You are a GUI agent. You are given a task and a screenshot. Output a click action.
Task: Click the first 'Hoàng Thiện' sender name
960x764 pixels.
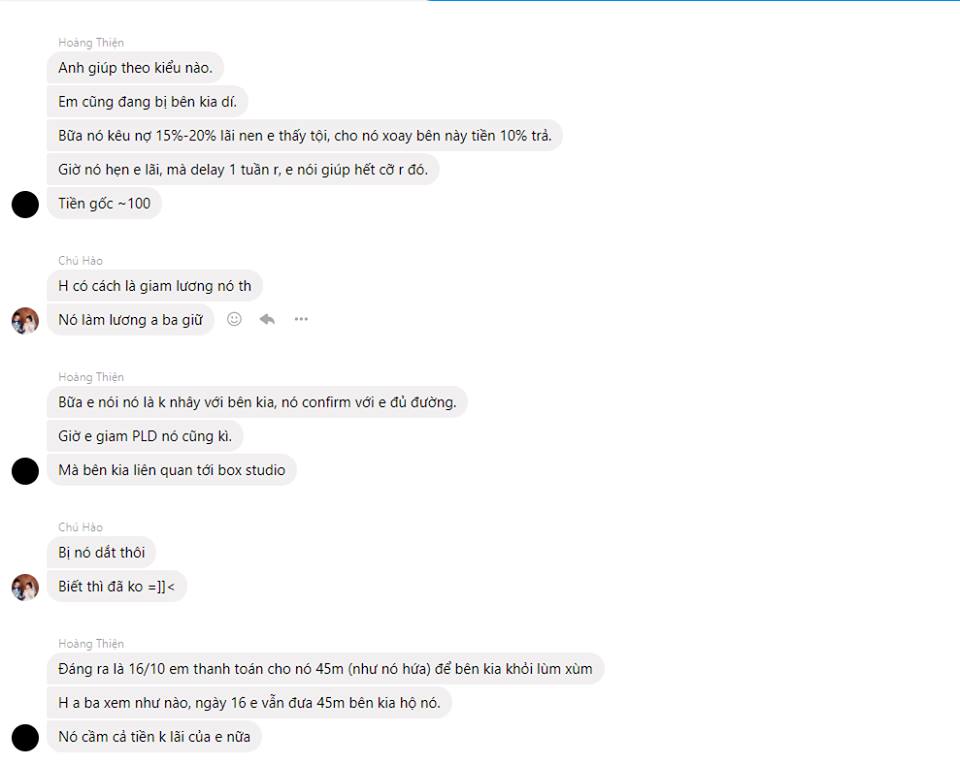click(91, 42)
